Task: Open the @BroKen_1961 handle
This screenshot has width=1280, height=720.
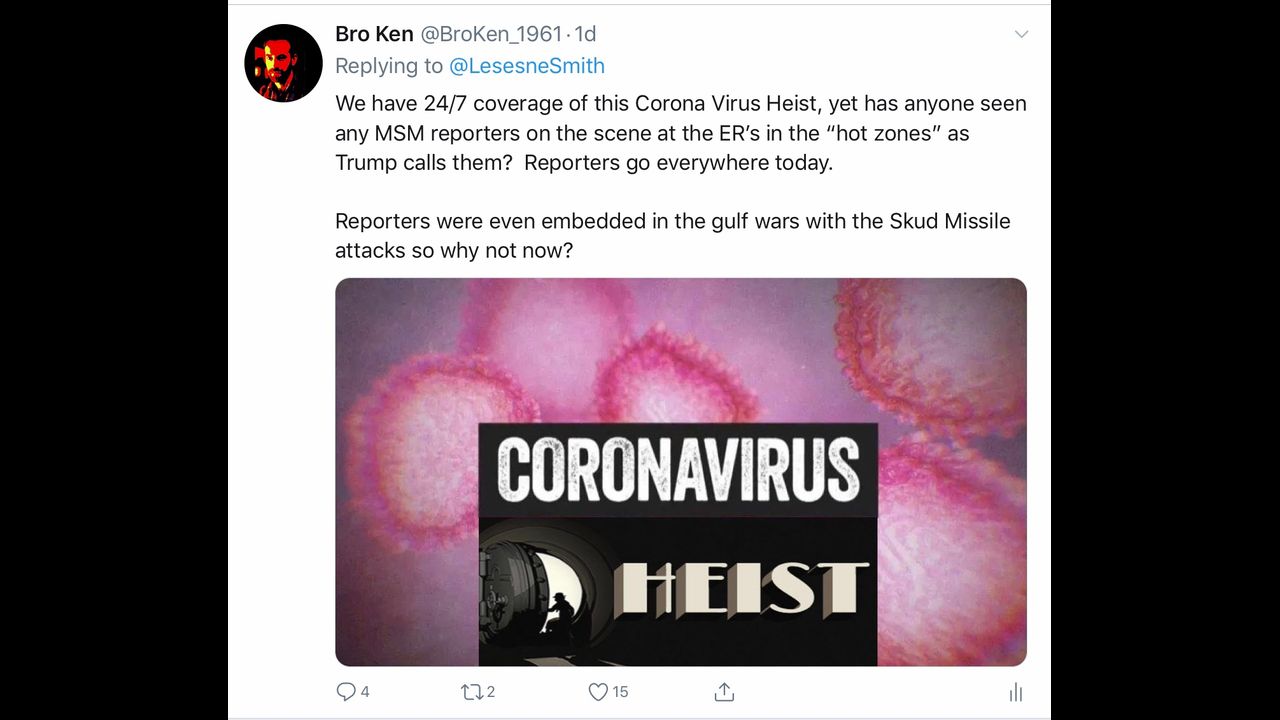Action: tap(490, 34)
